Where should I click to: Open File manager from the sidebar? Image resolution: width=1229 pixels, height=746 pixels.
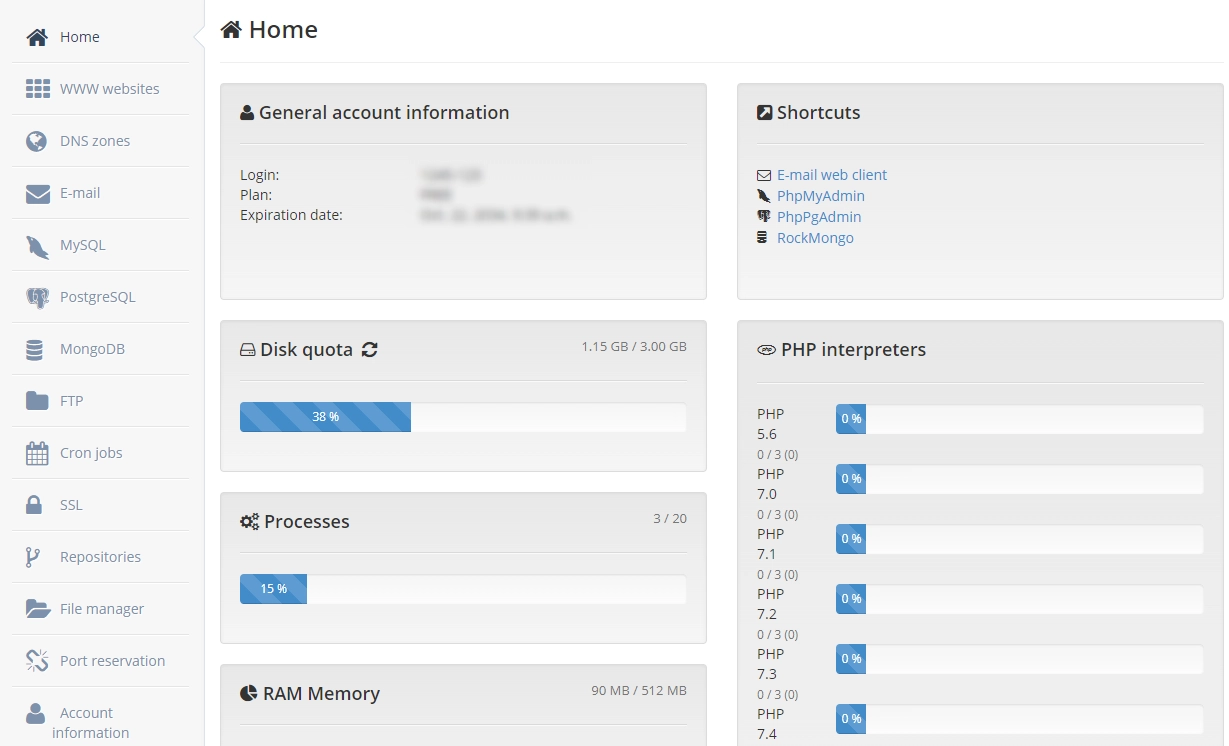pos(101,609)
